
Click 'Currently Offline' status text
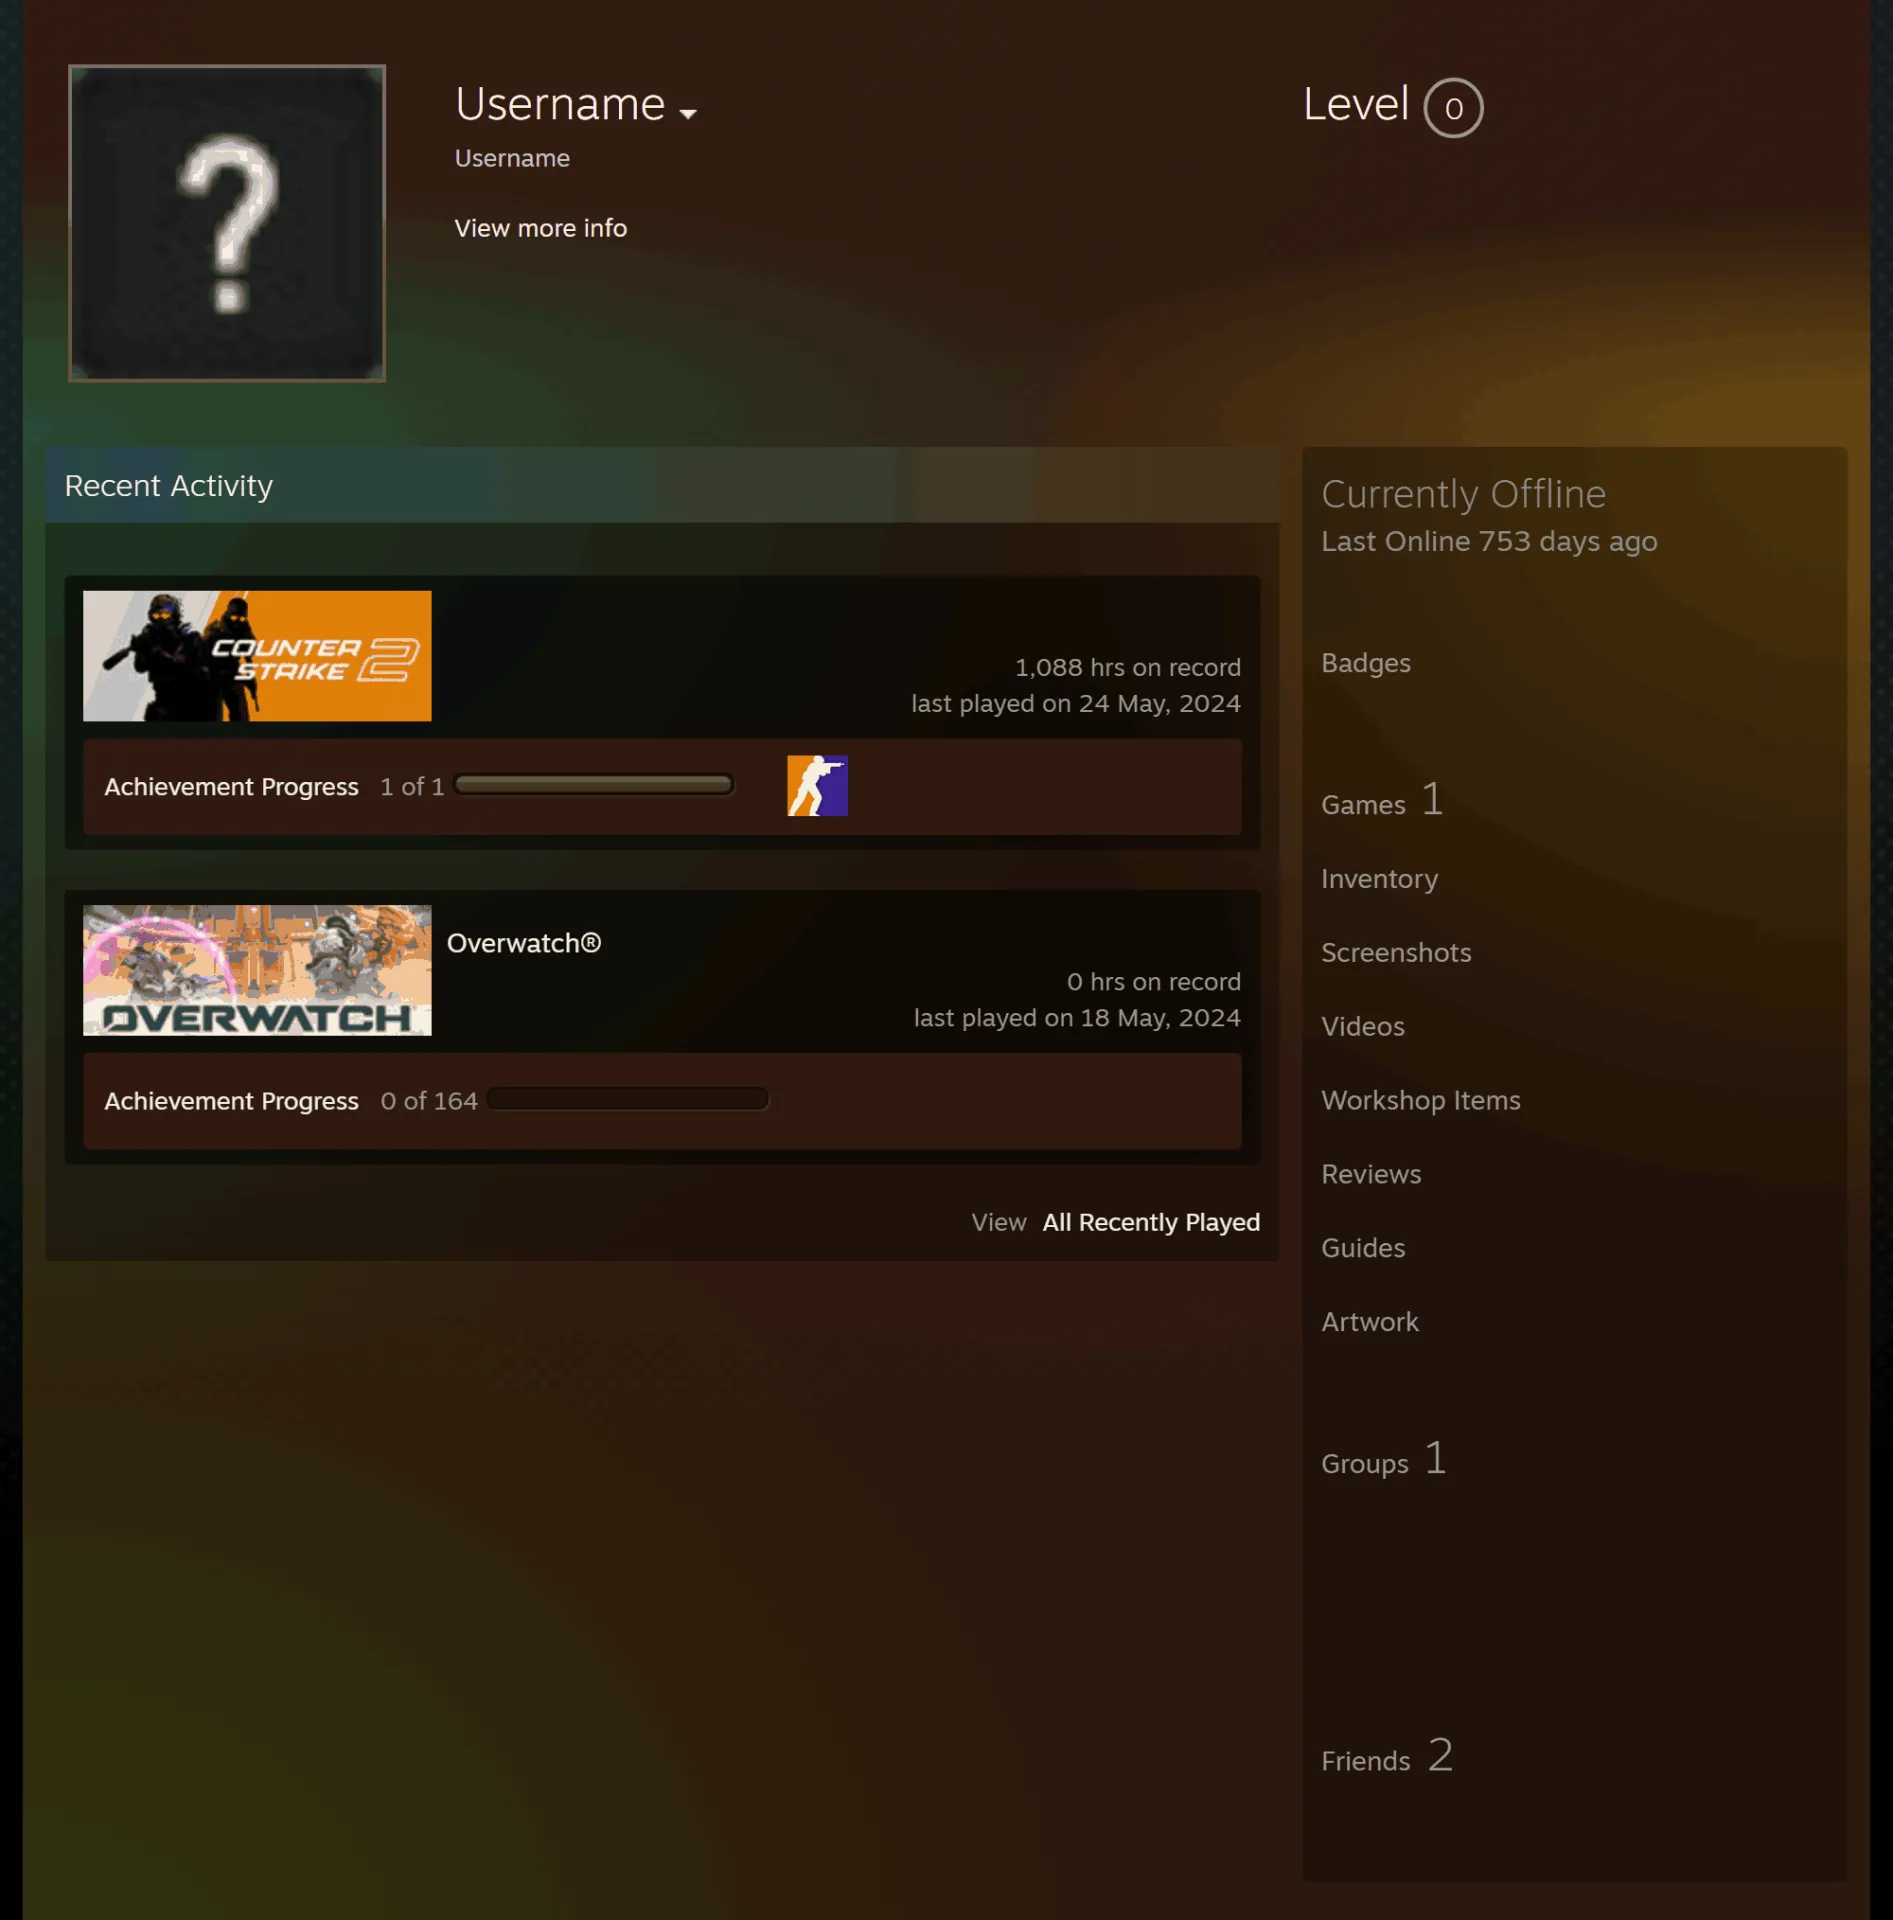coord(1463,494)
